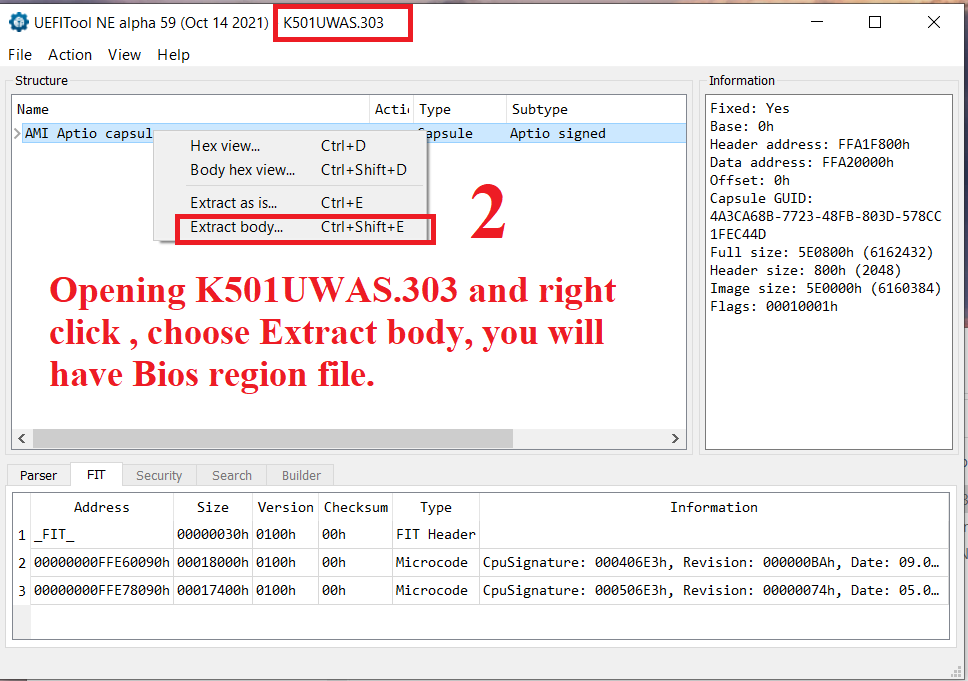Select the _FIT_ address cell
This screenshot has width=968, height=681.
102,535
